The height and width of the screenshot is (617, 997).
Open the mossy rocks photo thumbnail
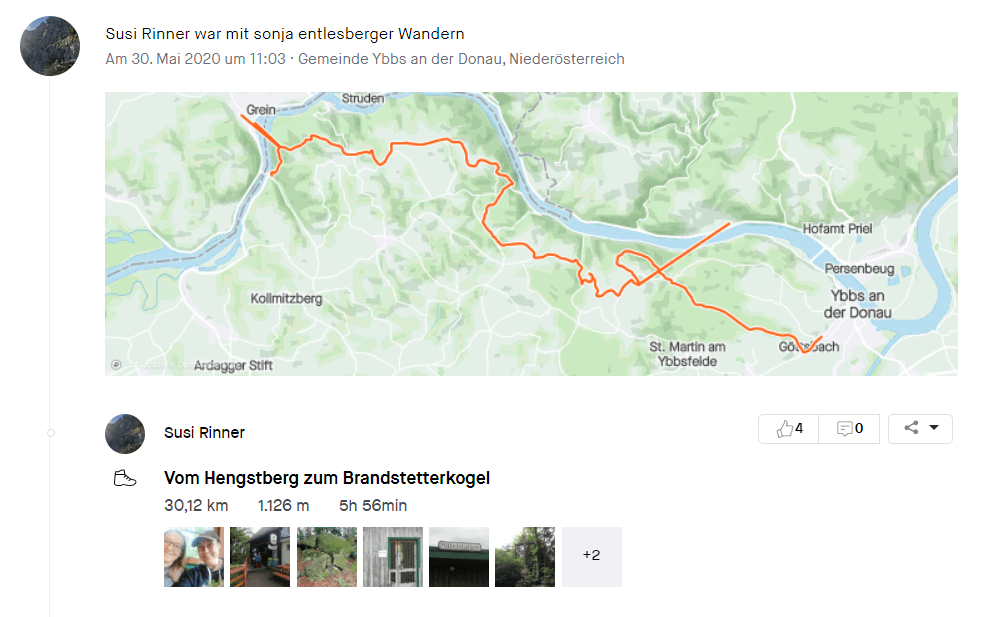pos(327,557)
